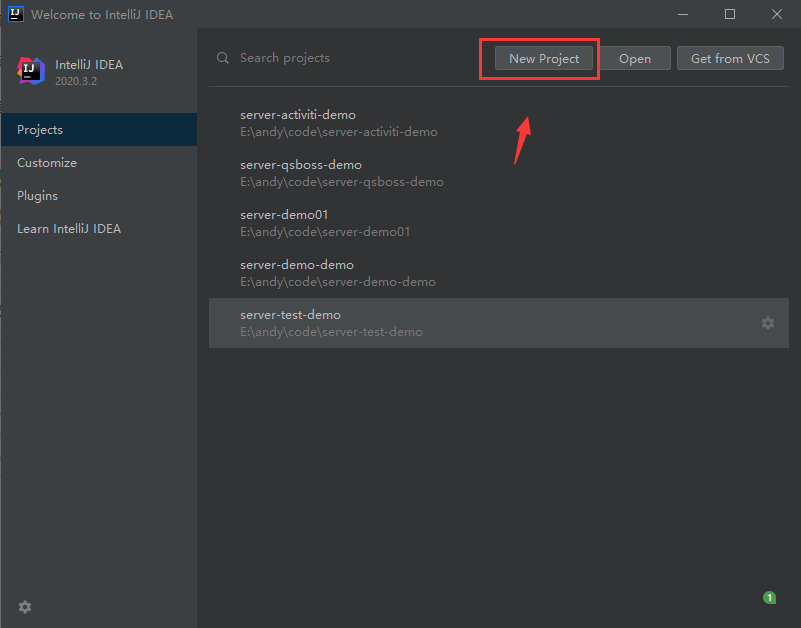The height and width of the screenshot is (628, 801).
Task: Close the Welcome to IntelliJ IDEA window
Action: click(776, 14)
